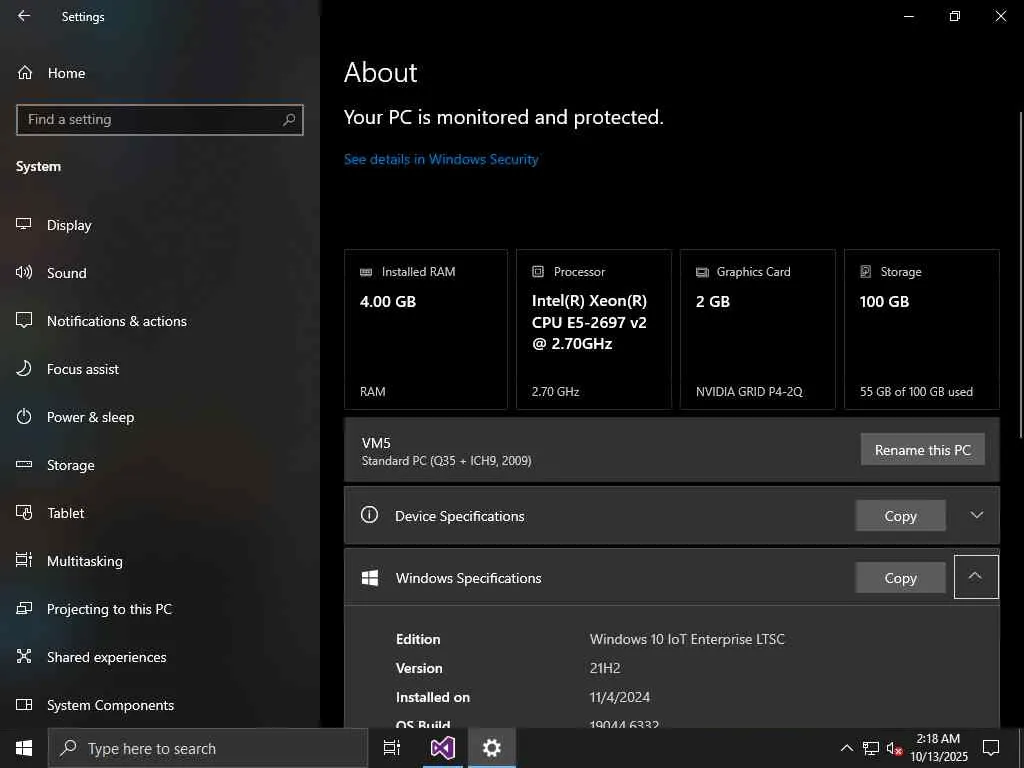
Task: Click the magnifier icon in Find a setting
Action: click(x=289, y=120)
